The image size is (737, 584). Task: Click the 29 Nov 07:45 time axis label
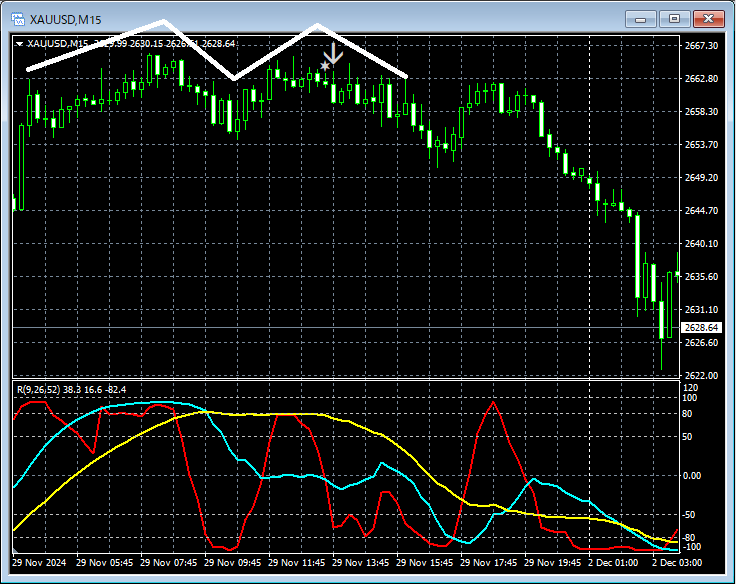[x=169, y=563]
